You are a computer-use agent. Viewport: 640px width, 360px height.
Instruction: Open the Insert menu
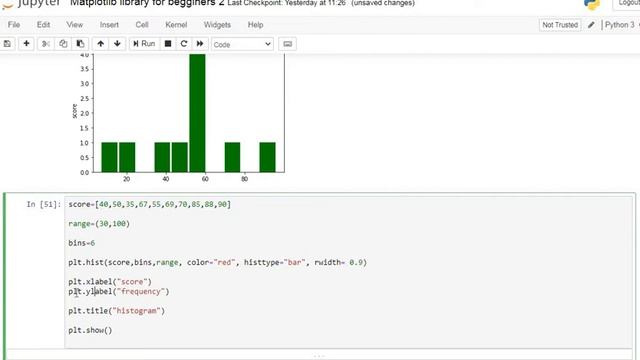(109, 25)
